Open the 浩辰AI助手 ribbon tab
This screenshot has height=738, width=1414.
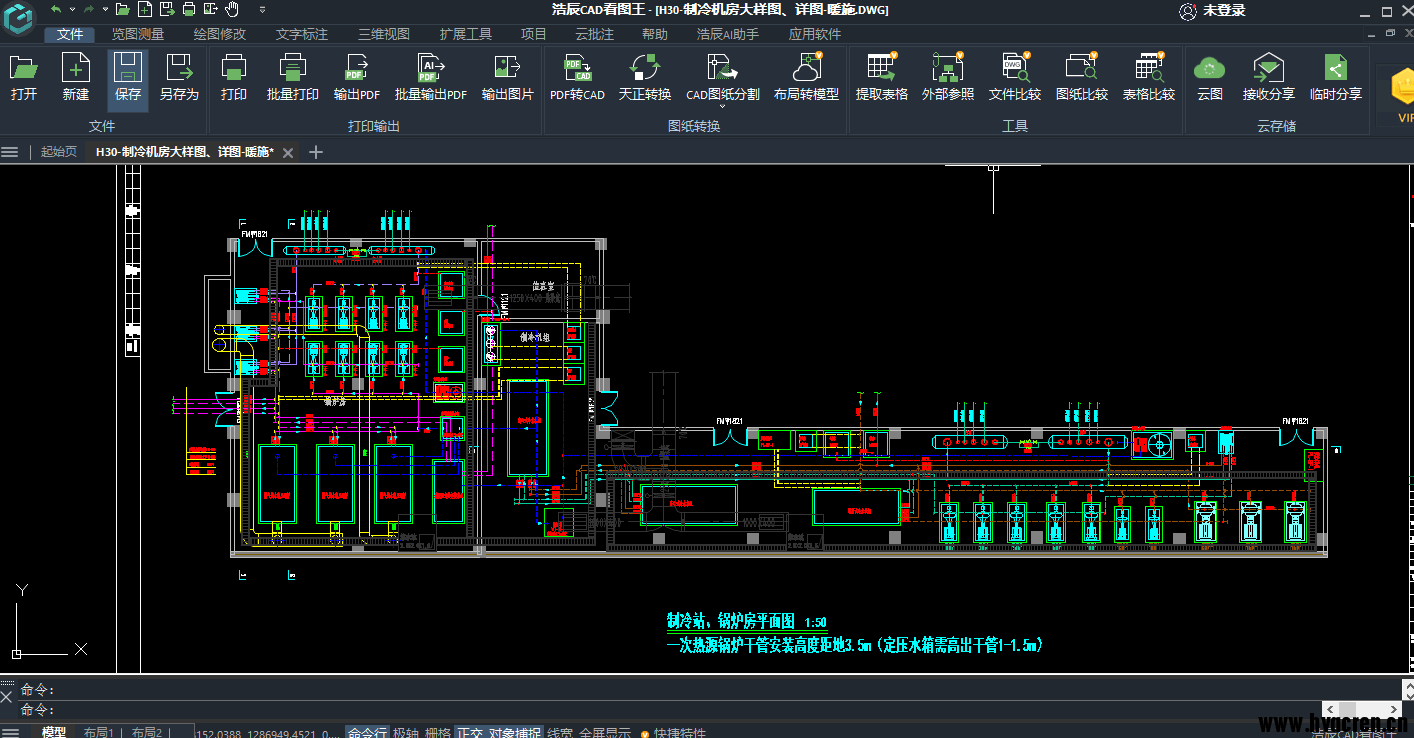(728, 34)
